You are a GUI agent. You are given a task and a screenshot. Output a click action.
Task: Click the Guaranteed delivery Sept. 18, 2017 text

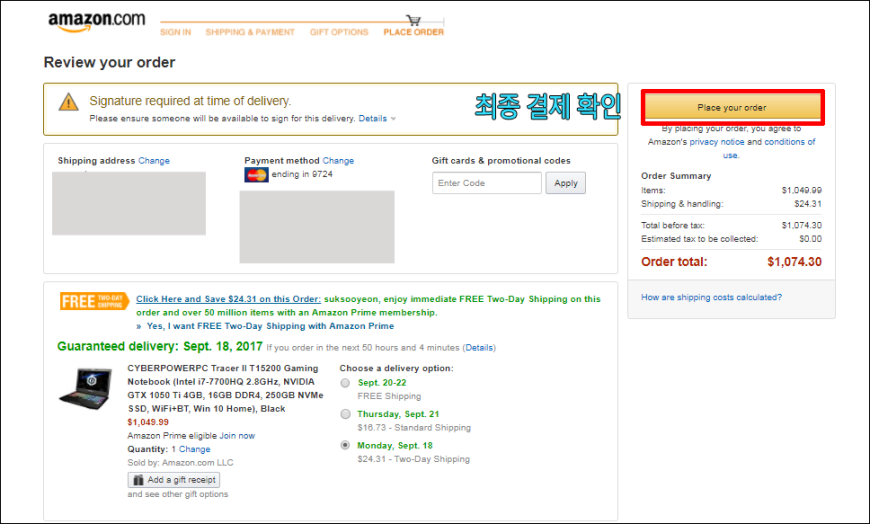[x=160, y=347]
